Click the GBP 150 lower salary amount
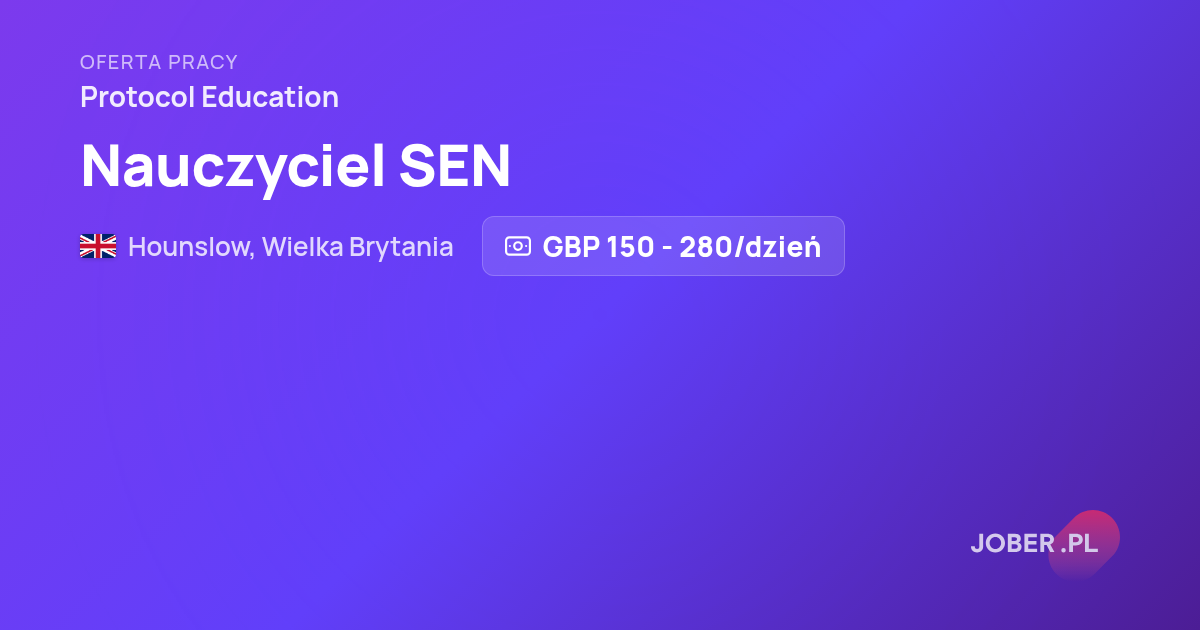 (598, 247)
